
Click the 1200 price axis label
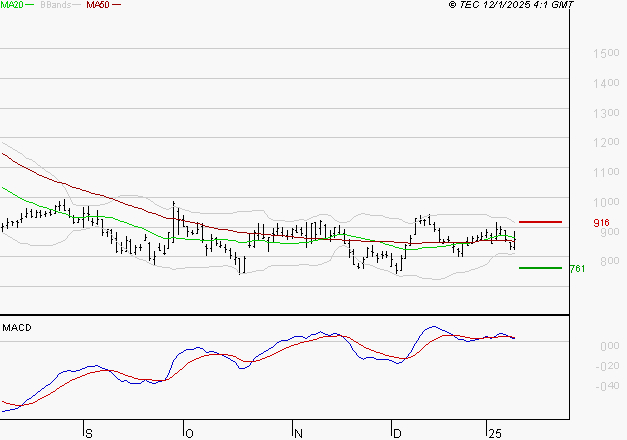click(x=603, y=143)
